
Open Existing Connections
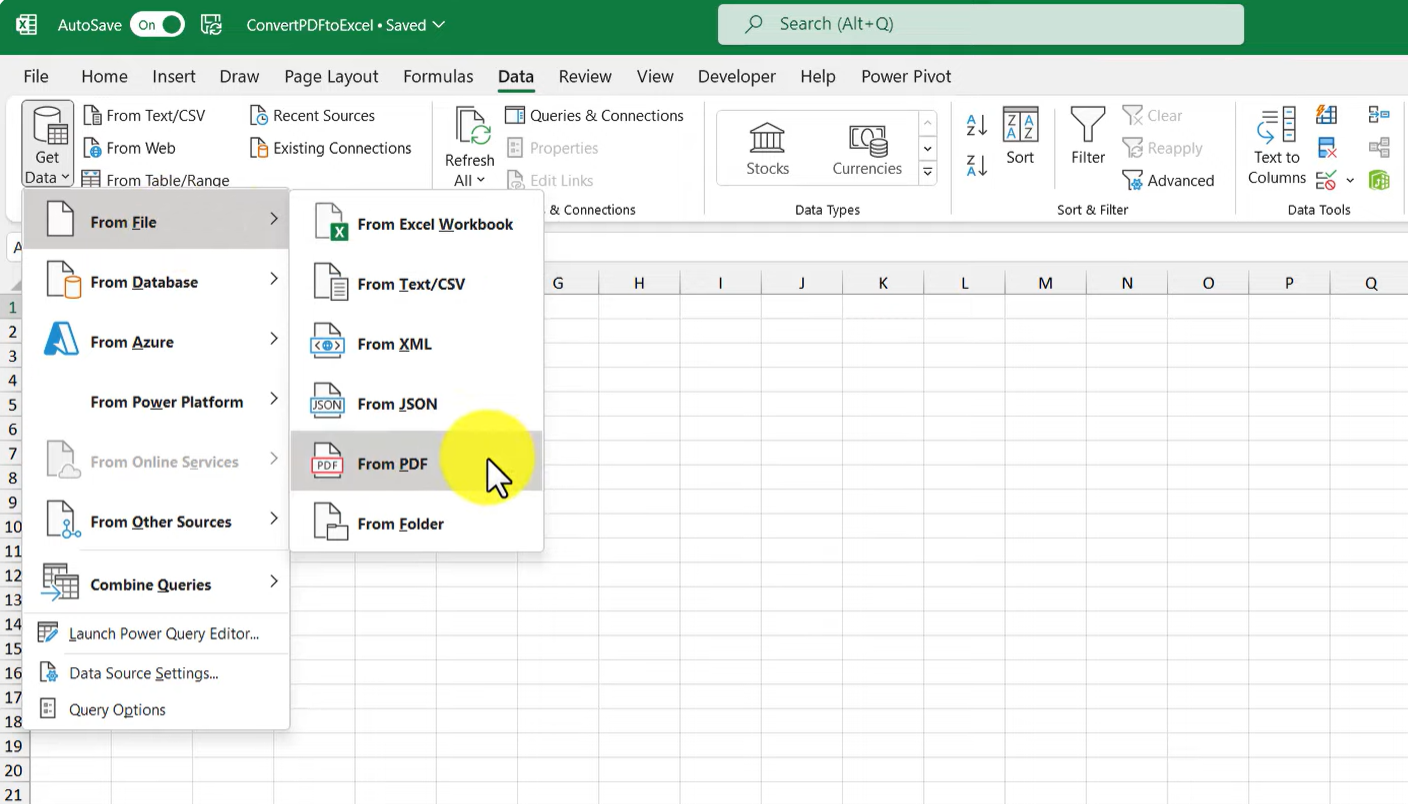pyautogui.click(x=331, y=148)
